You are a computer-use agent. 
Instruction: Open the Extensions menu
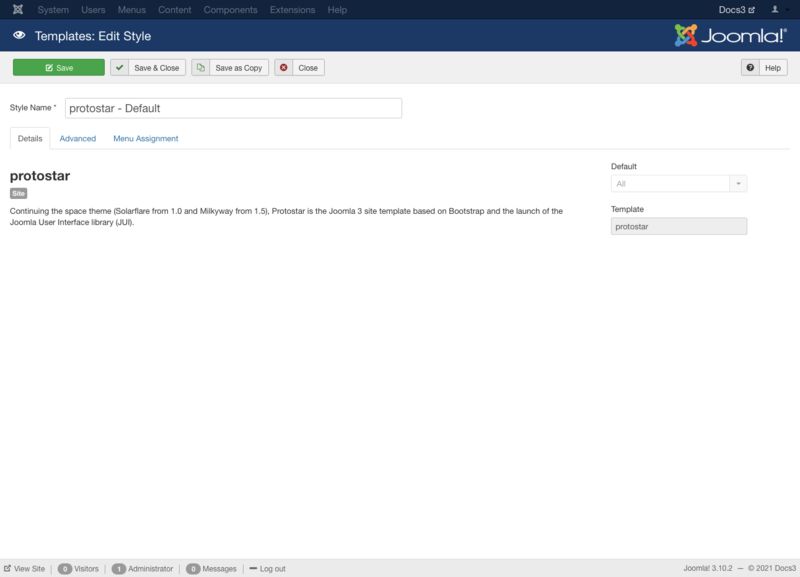(292, 10)
